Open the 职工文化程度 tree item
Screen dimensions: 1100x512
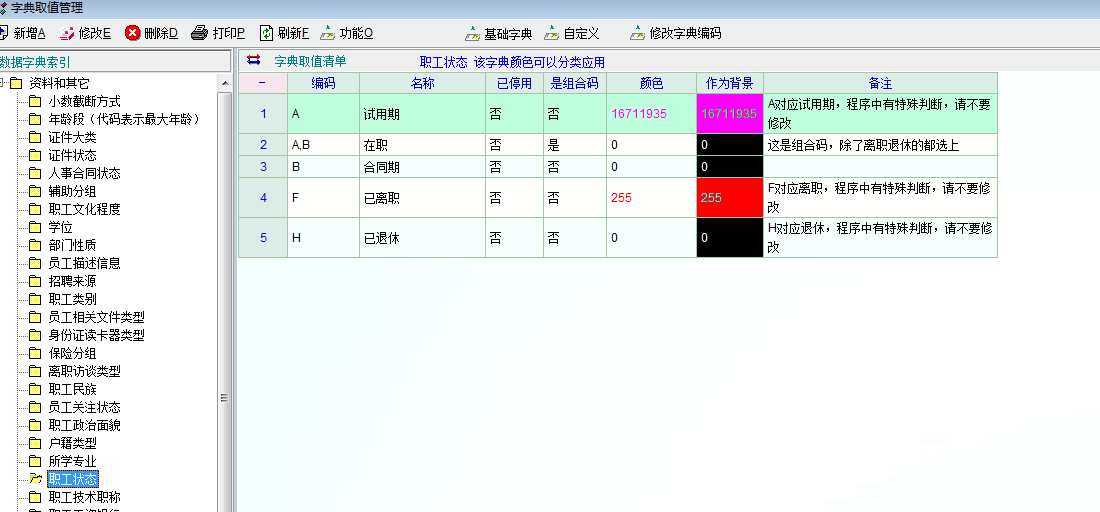pyautogui.click(x=84, y=209)
